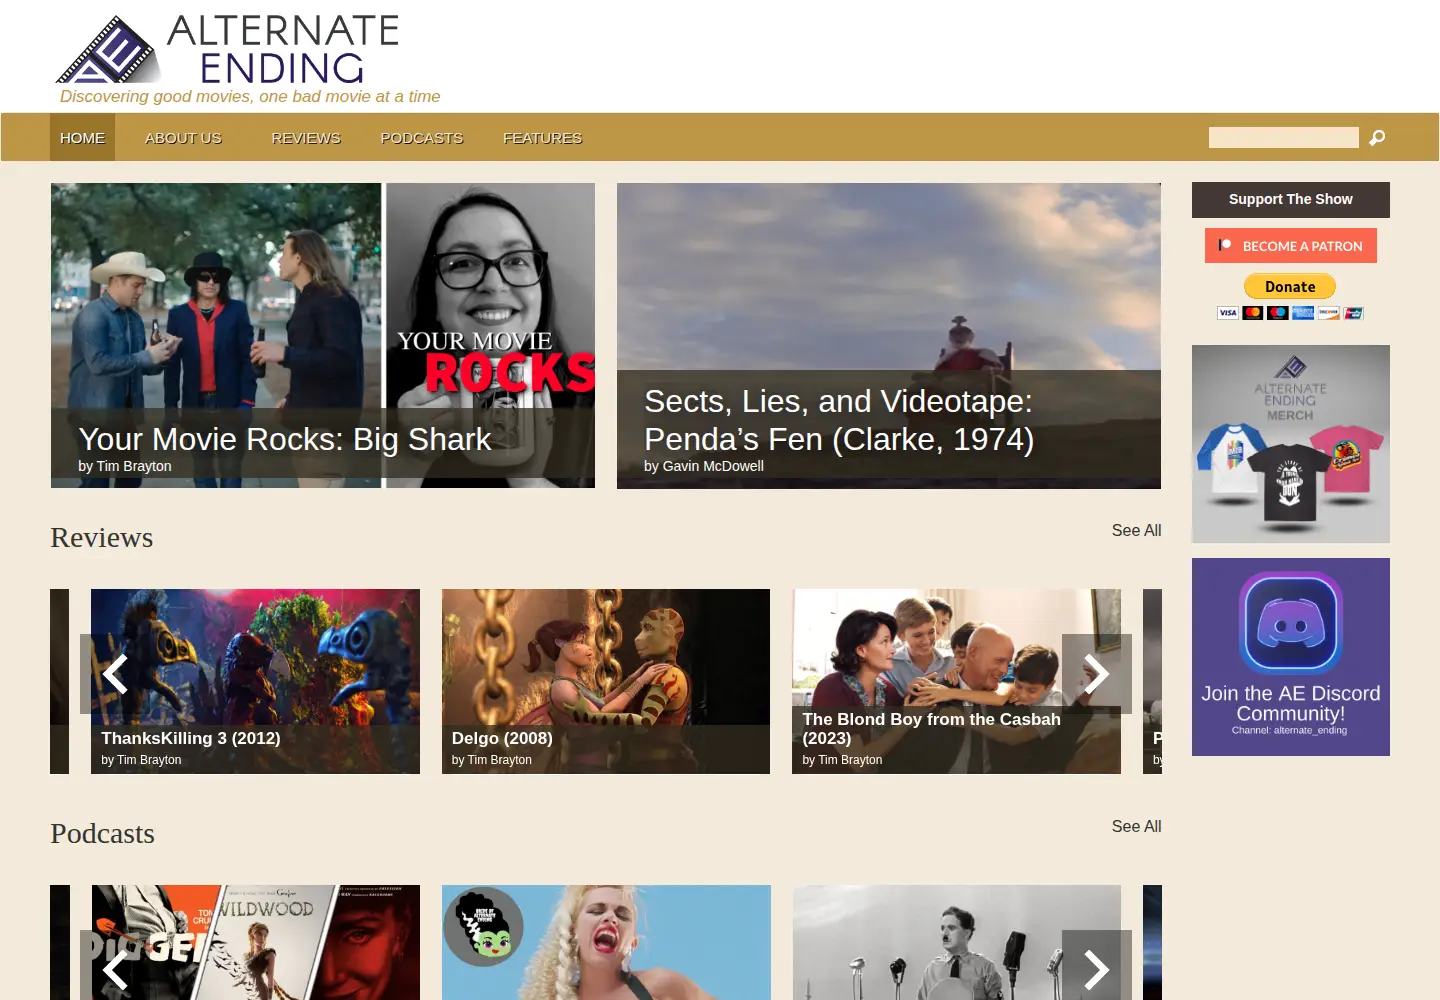Open ThanksKilling 3 (2012) review
This screenshot has width=1440, height=1000.
point(255,681)
